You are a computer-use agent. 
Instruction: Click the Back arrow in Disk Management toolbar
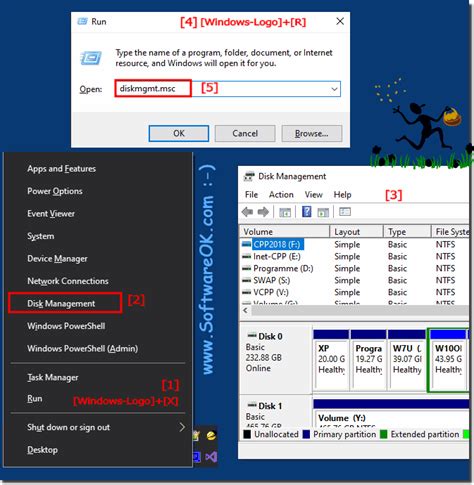point(247,212)
